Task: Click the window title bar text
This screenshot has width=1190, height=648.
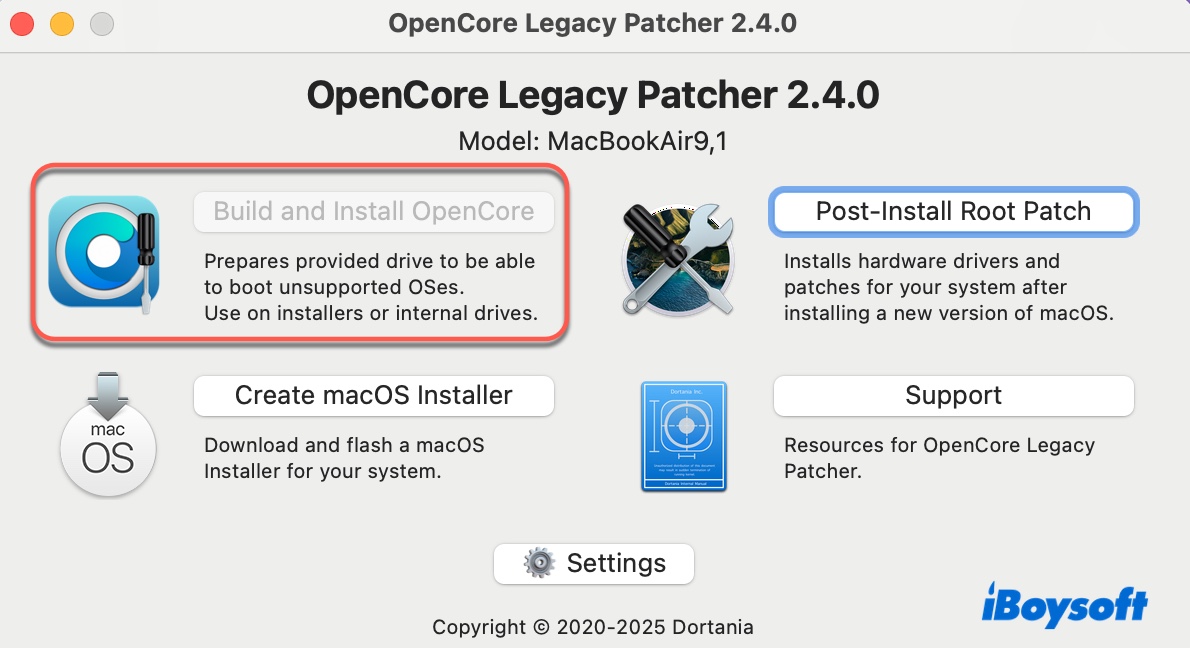Action: [x=593, y=23]
